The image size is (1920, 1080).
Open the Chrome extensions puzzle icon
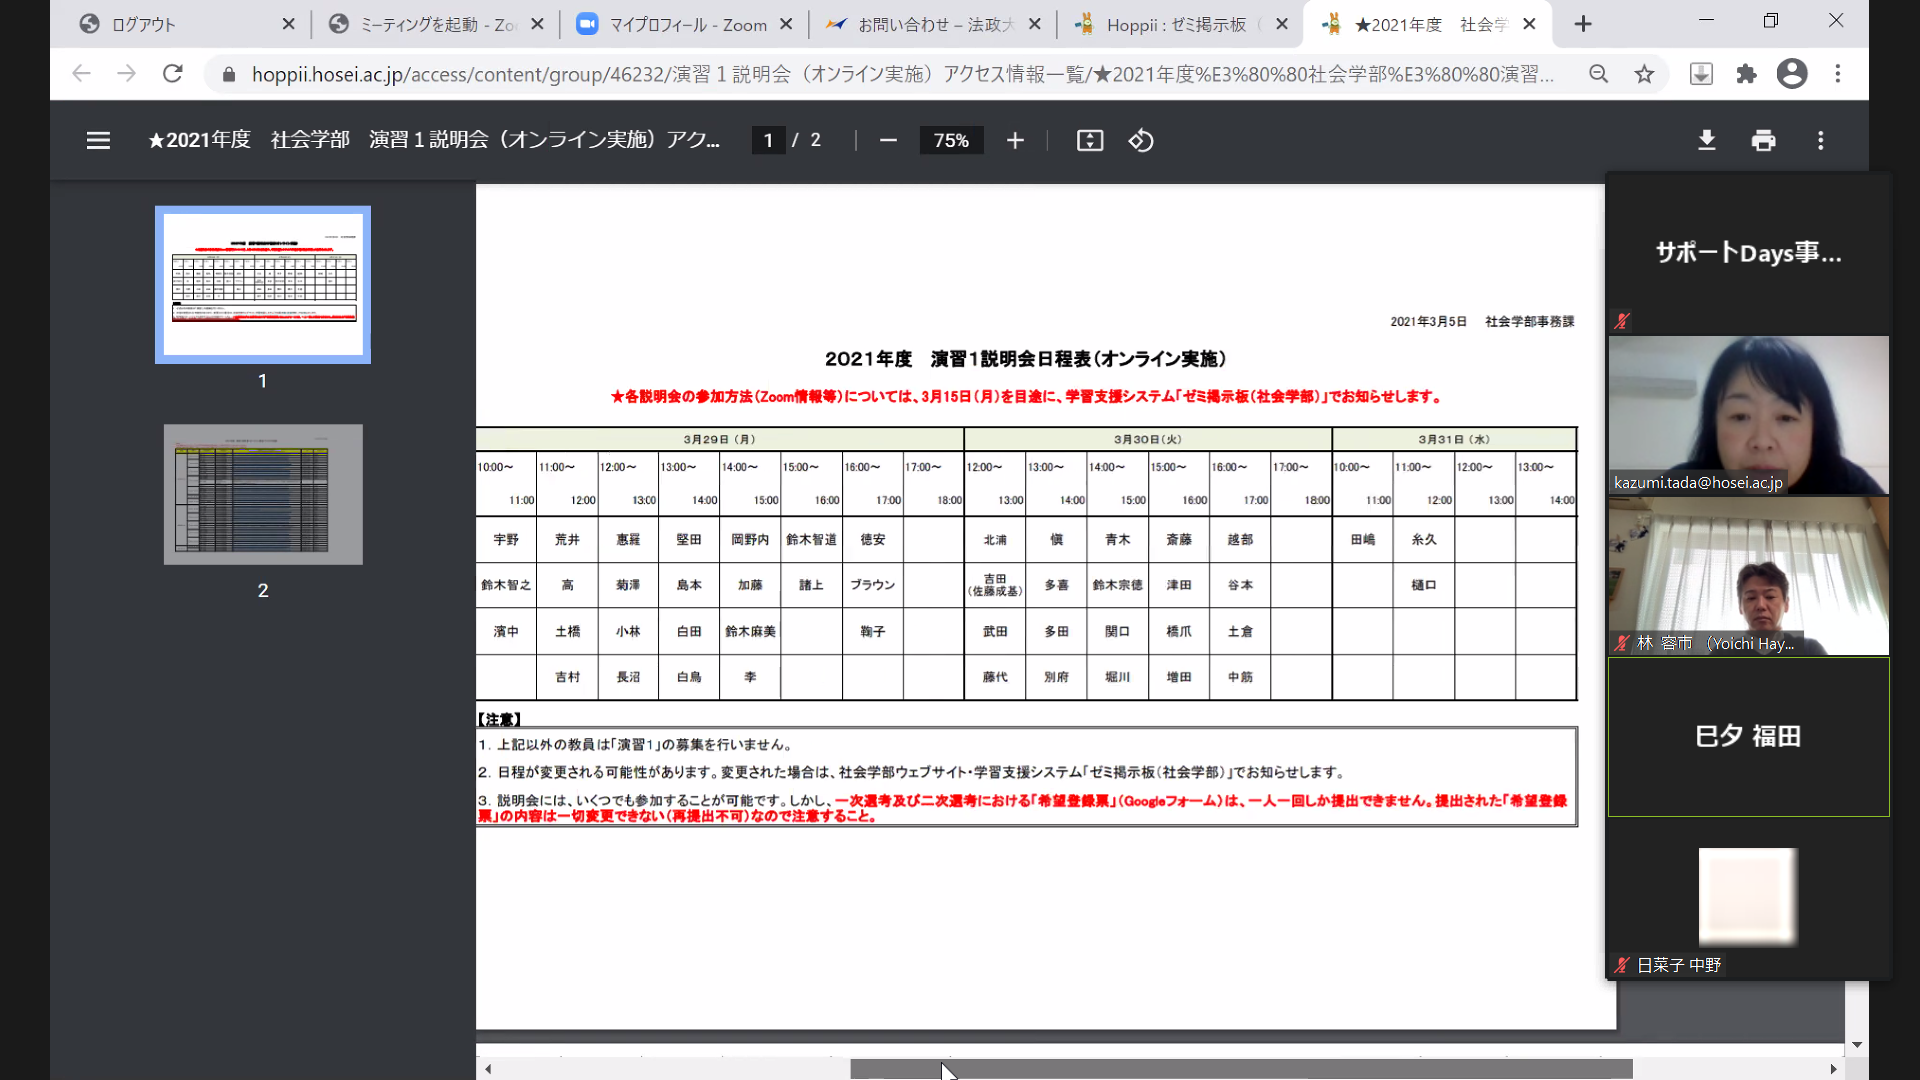pos(1746,74)
